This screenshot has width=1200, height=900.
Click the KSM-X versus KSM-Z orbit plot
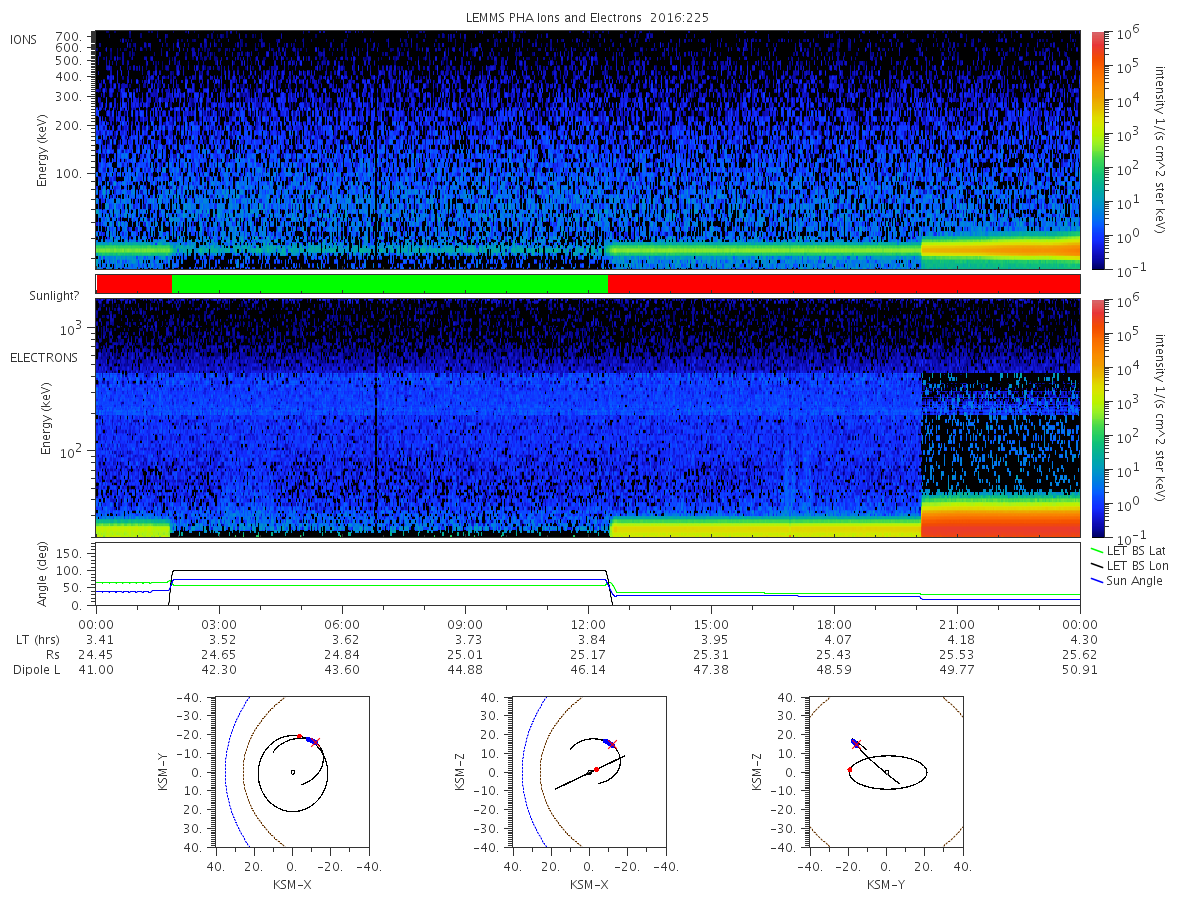pyautogui.click(x=588, y=772)
